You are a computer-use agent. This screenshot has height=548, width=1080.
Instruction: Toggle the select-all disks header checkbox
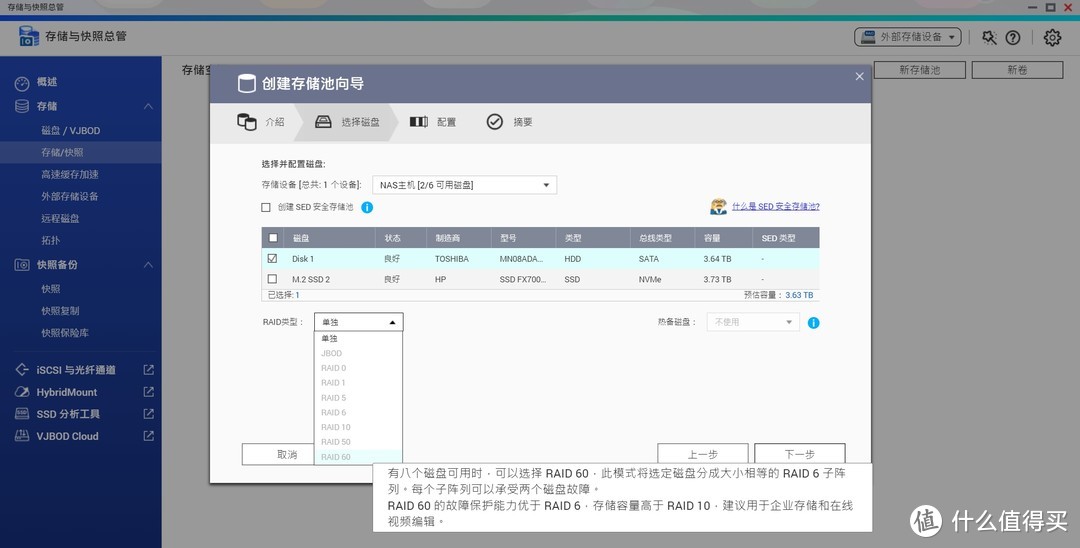pos(273,238)
